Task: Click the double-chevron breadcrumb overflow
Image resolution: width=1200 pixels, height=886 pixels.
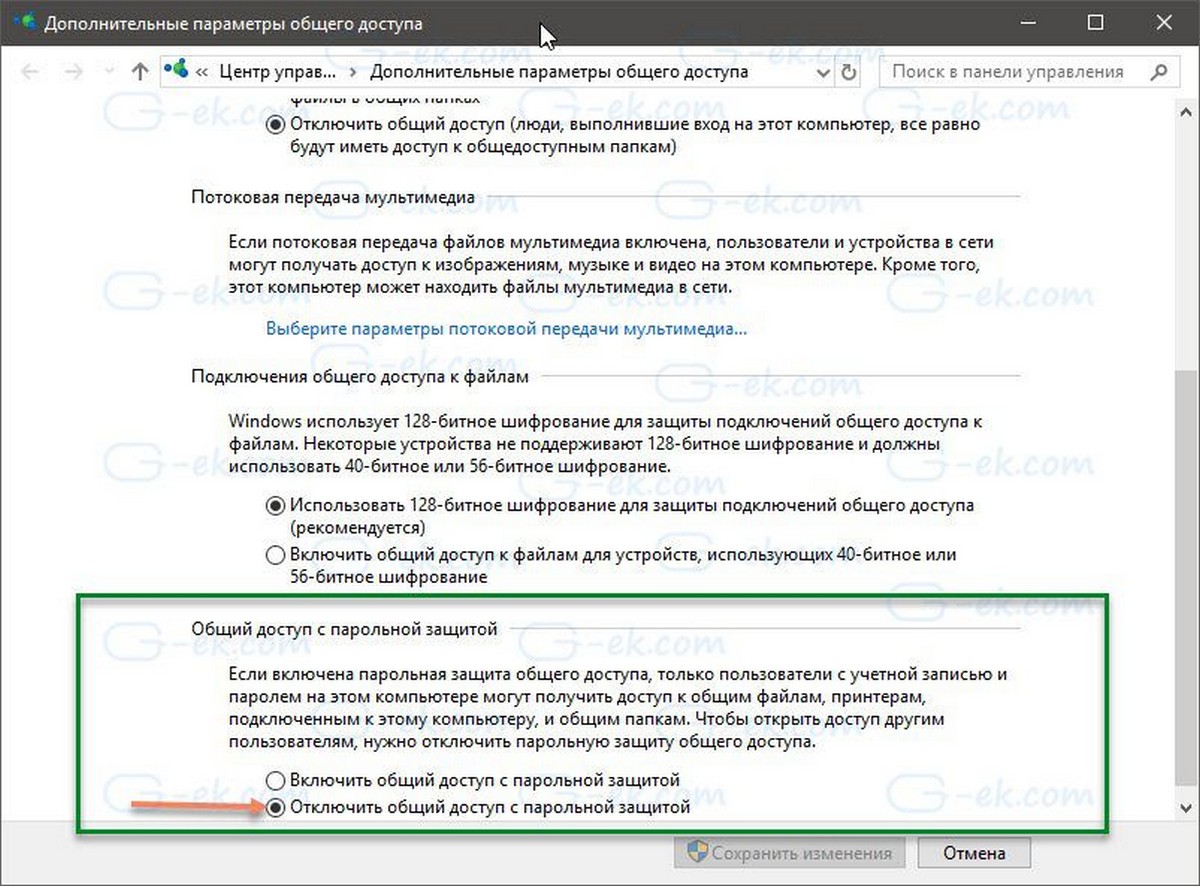Action: point(203,72)
